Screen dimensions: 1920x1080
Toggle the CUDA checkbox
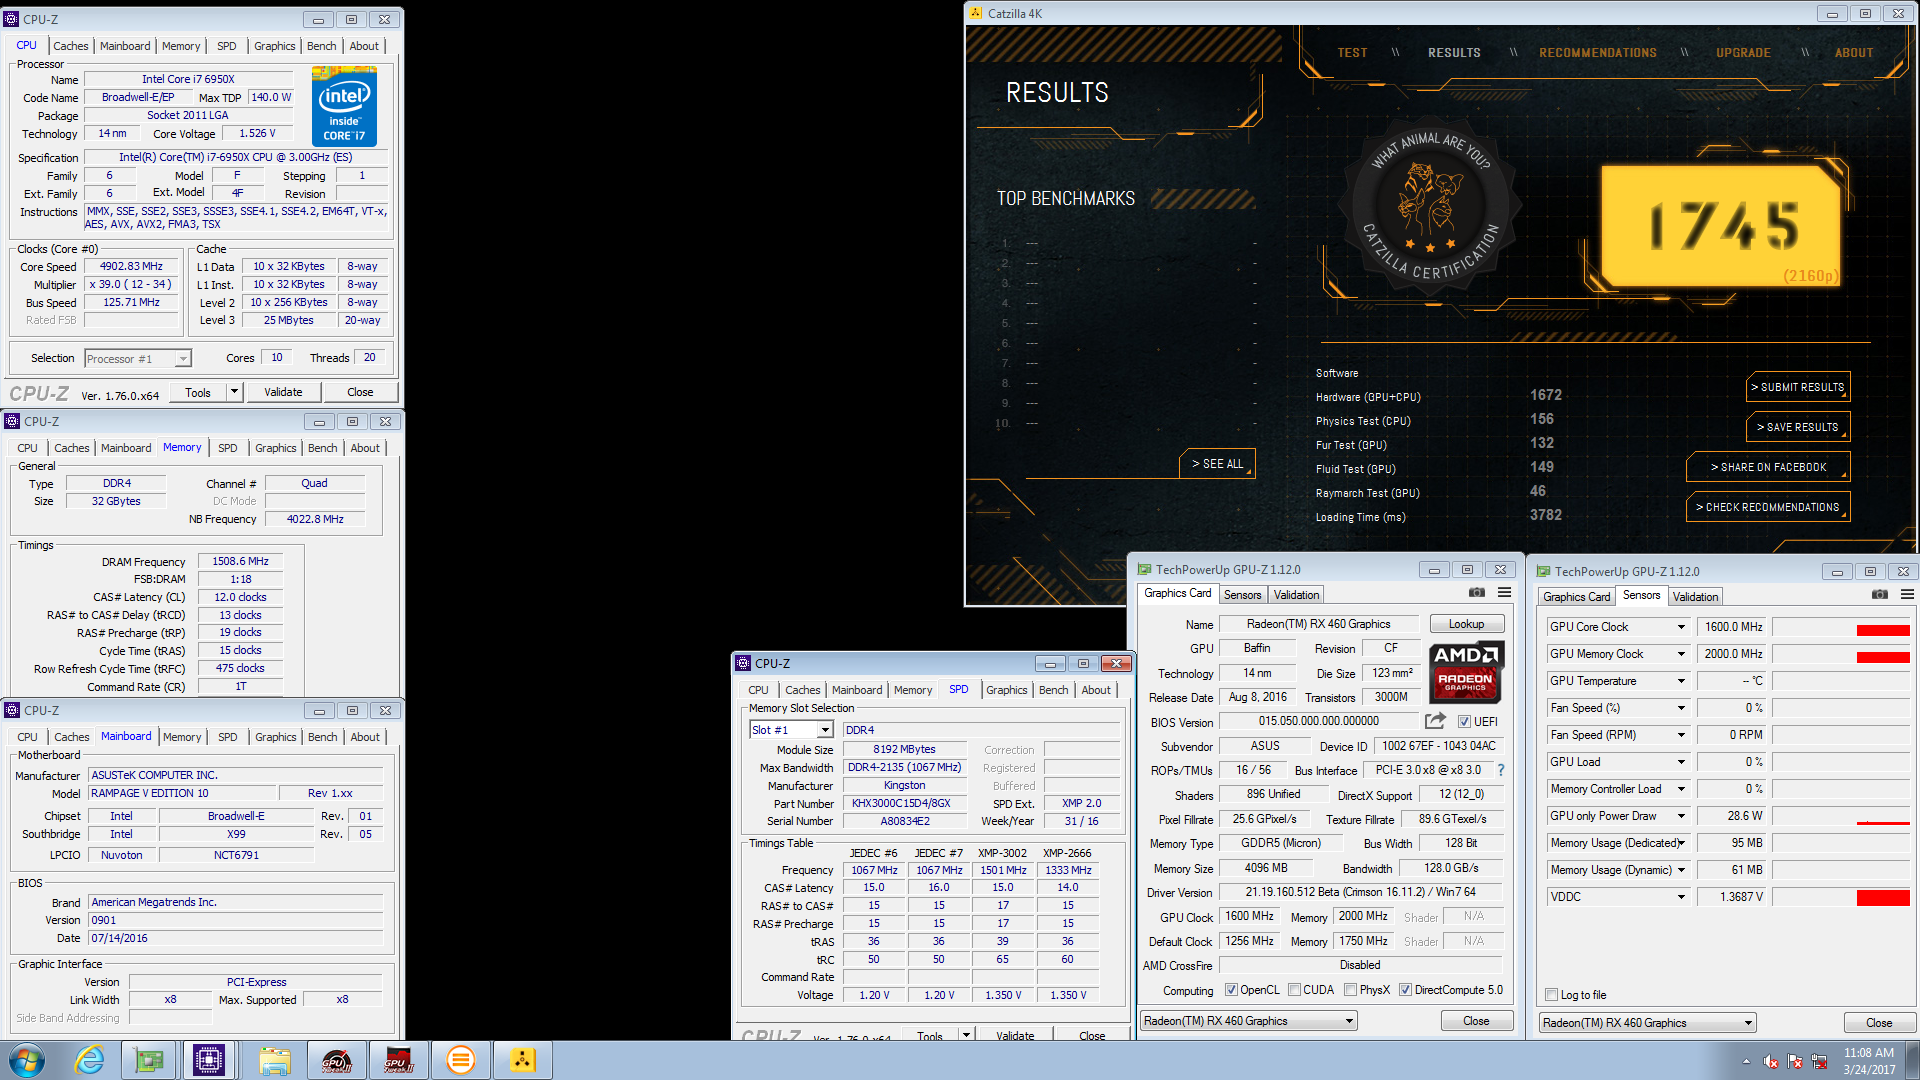tap(1294, 990)
